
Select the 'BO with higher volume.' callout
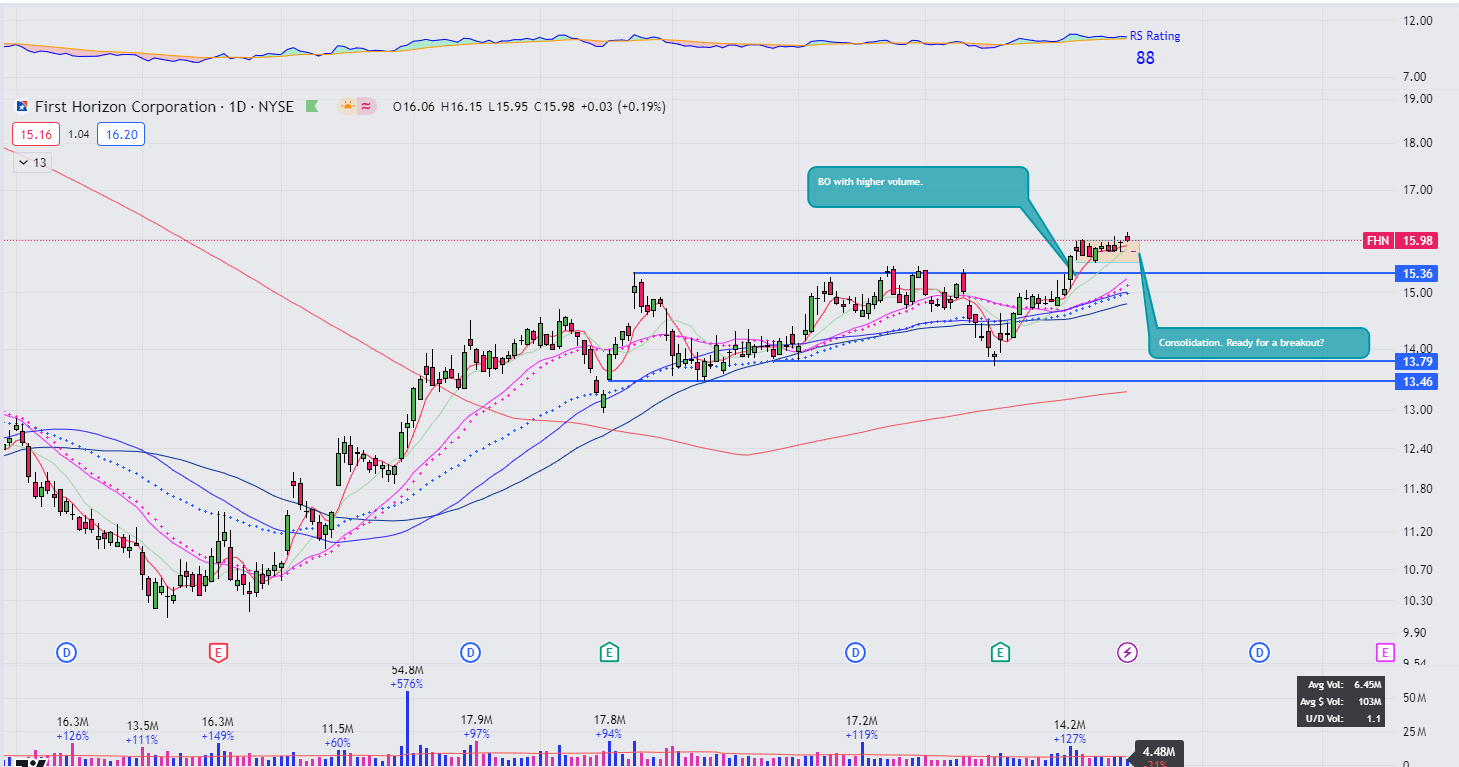pos(918,187)
